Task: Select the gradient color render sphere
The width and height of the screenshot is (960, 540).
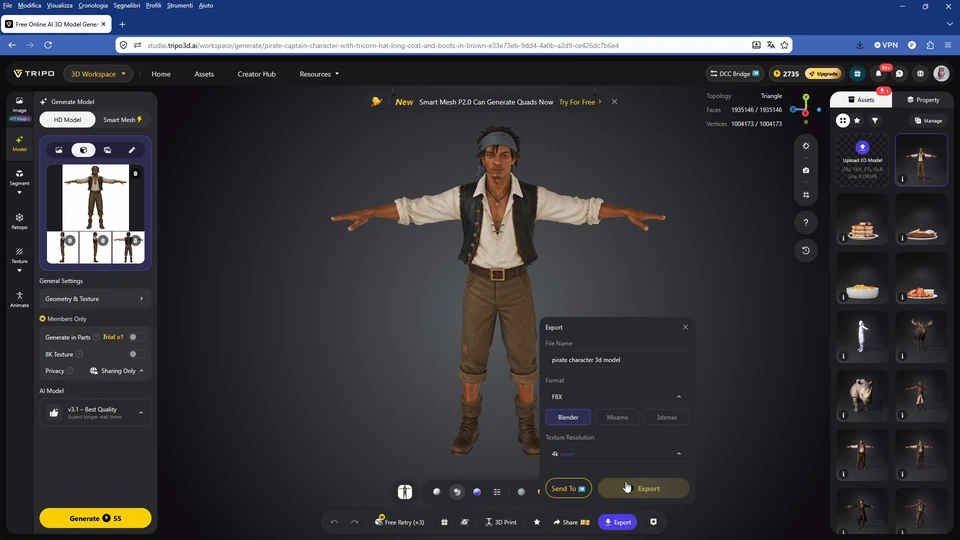Action: point(477,492)
